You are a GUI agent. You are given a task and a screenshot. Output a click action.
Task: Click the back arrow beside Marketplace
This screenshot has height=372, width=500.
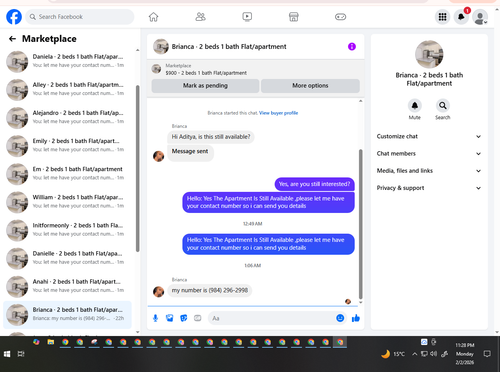tap(12, 39)
